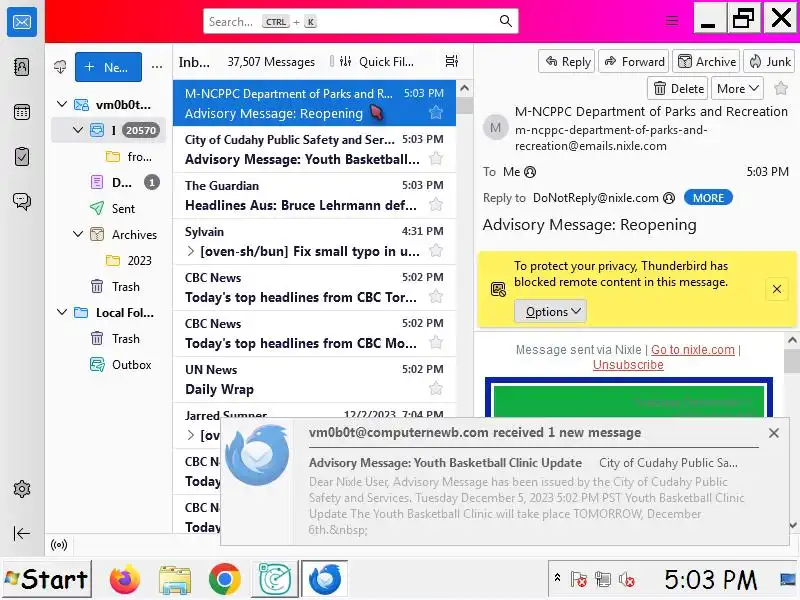Forward the message
The image size is (800, 600).
tap(634, 62)
